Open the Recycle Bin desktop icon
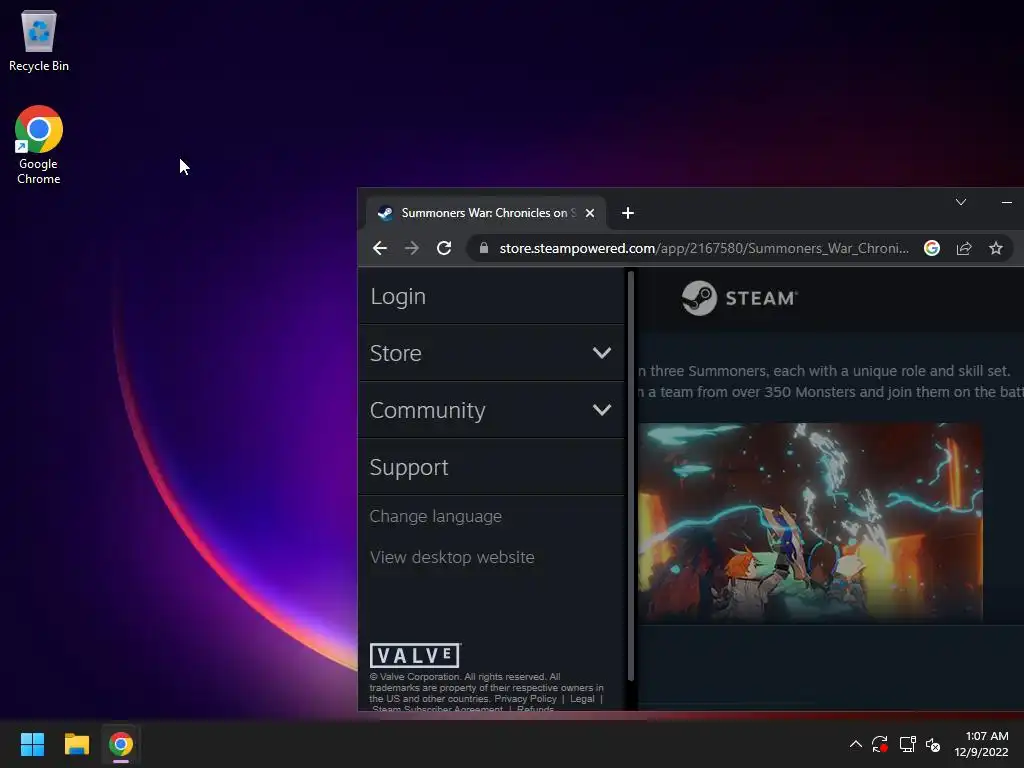 click(x=39, y=40)
